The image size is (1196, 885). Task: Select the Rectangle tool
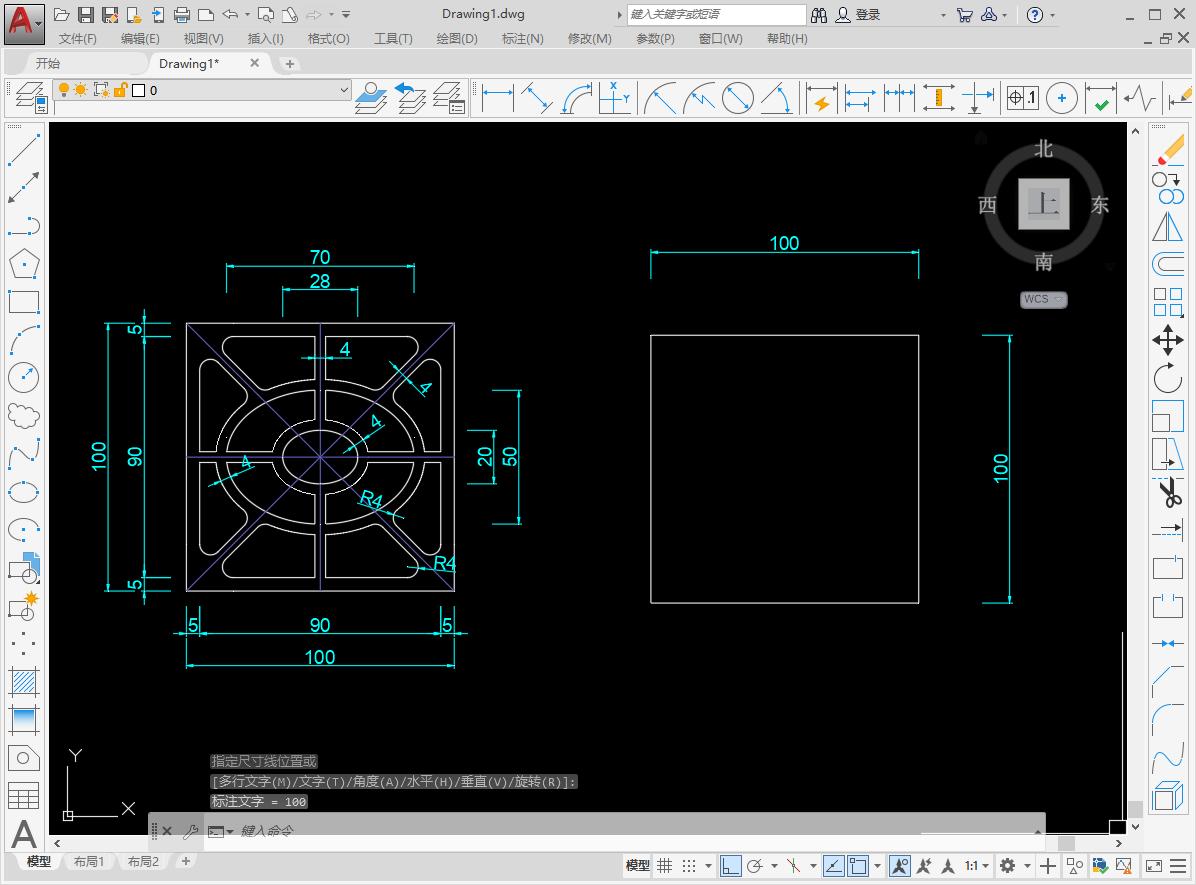tap(25, 301)
